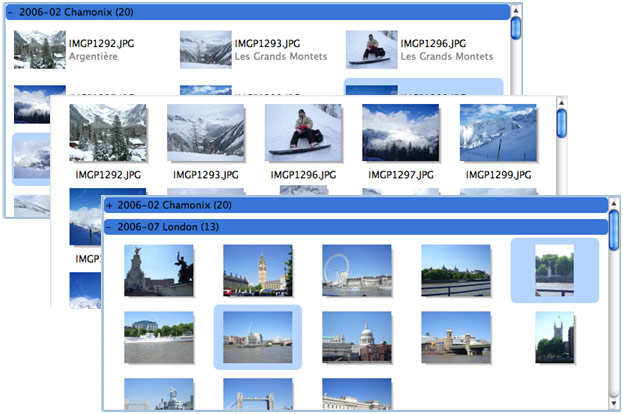Viewport: 623px width, 414px height.
Task: Select IMGP1292.JPG thumbnail in the back list window
Action: point(40,50)
